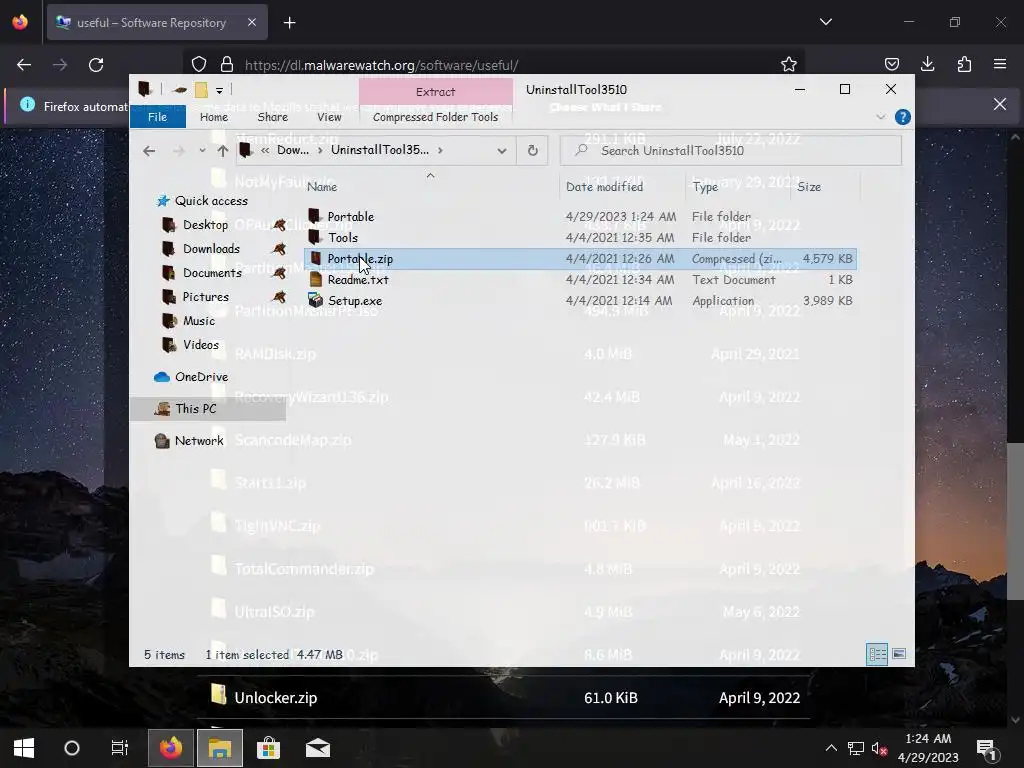Dismiss the Firefox notification bar
Screen dimensions: 1024x768
point(999,104)
